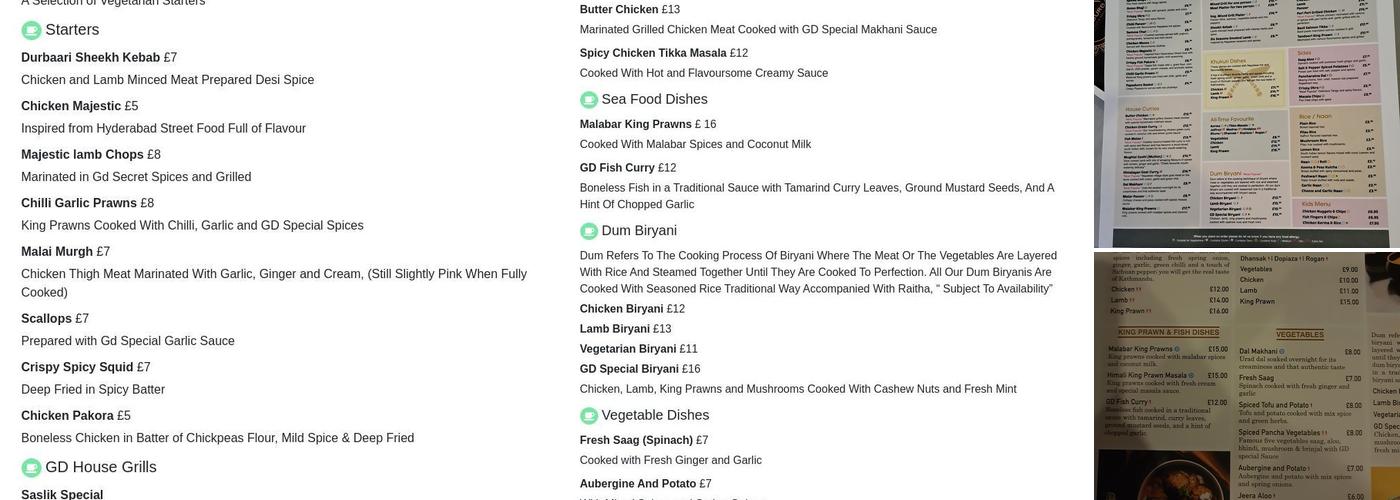Select Spicy Chicken Tikka Masala
1400x500 pixels.
[653, 53]
